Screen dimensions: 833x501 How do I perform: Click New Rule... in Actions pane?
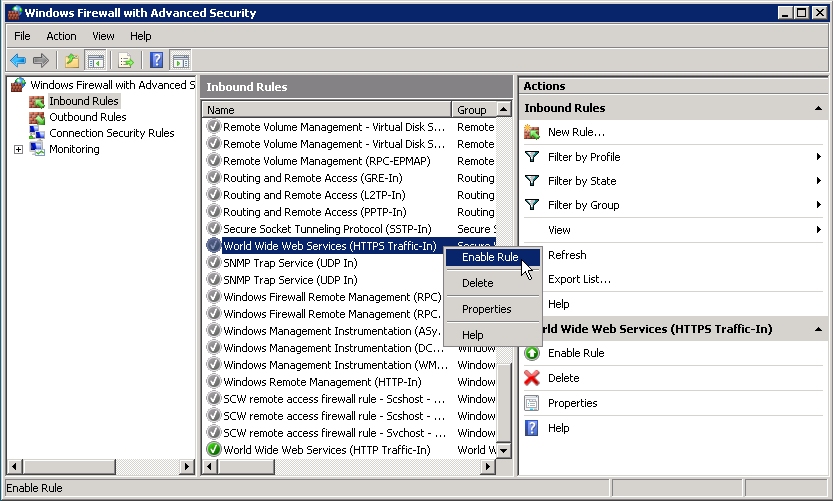576,132
